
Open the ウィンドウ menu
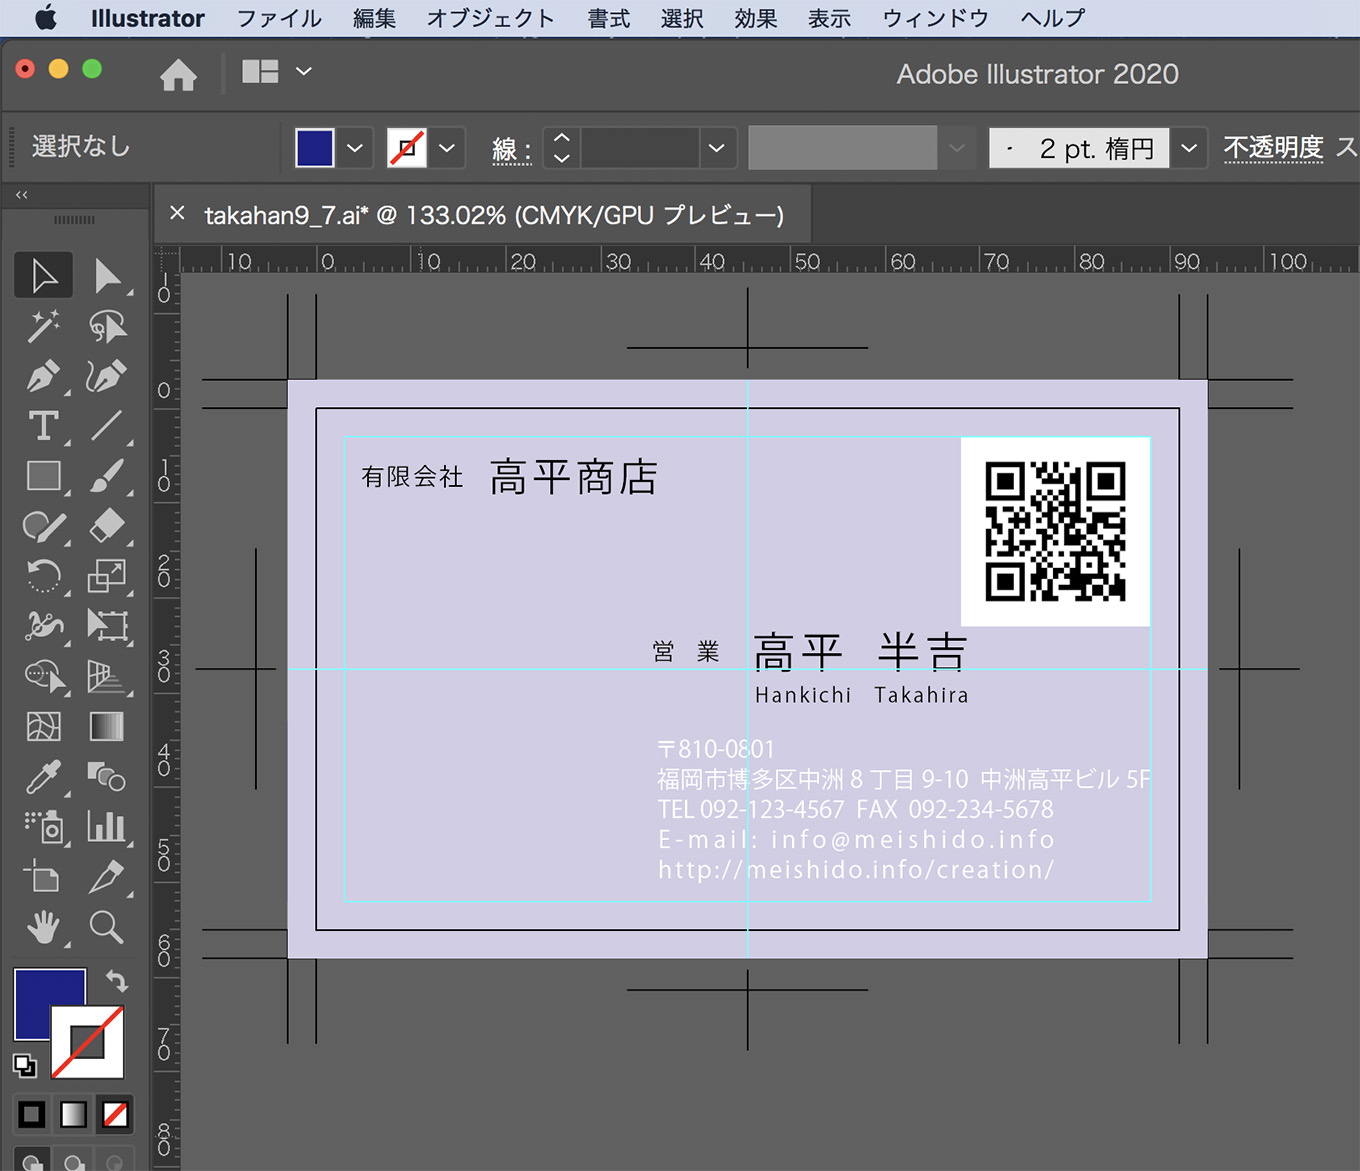pos(936,18)
